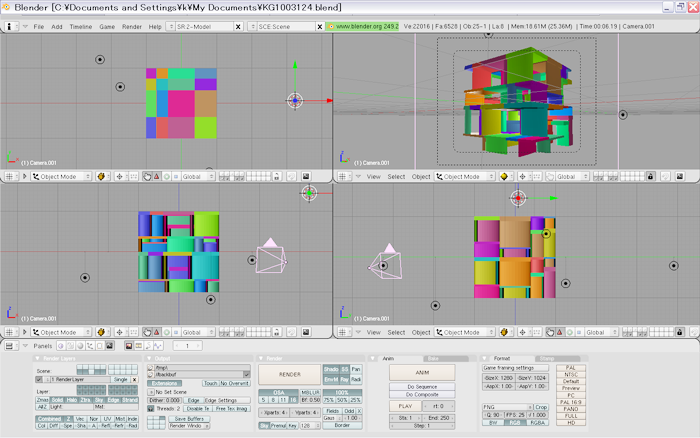The image size is (700, 438).
Task: Toggle the Halo render layer option
Action: coord(72,400)
